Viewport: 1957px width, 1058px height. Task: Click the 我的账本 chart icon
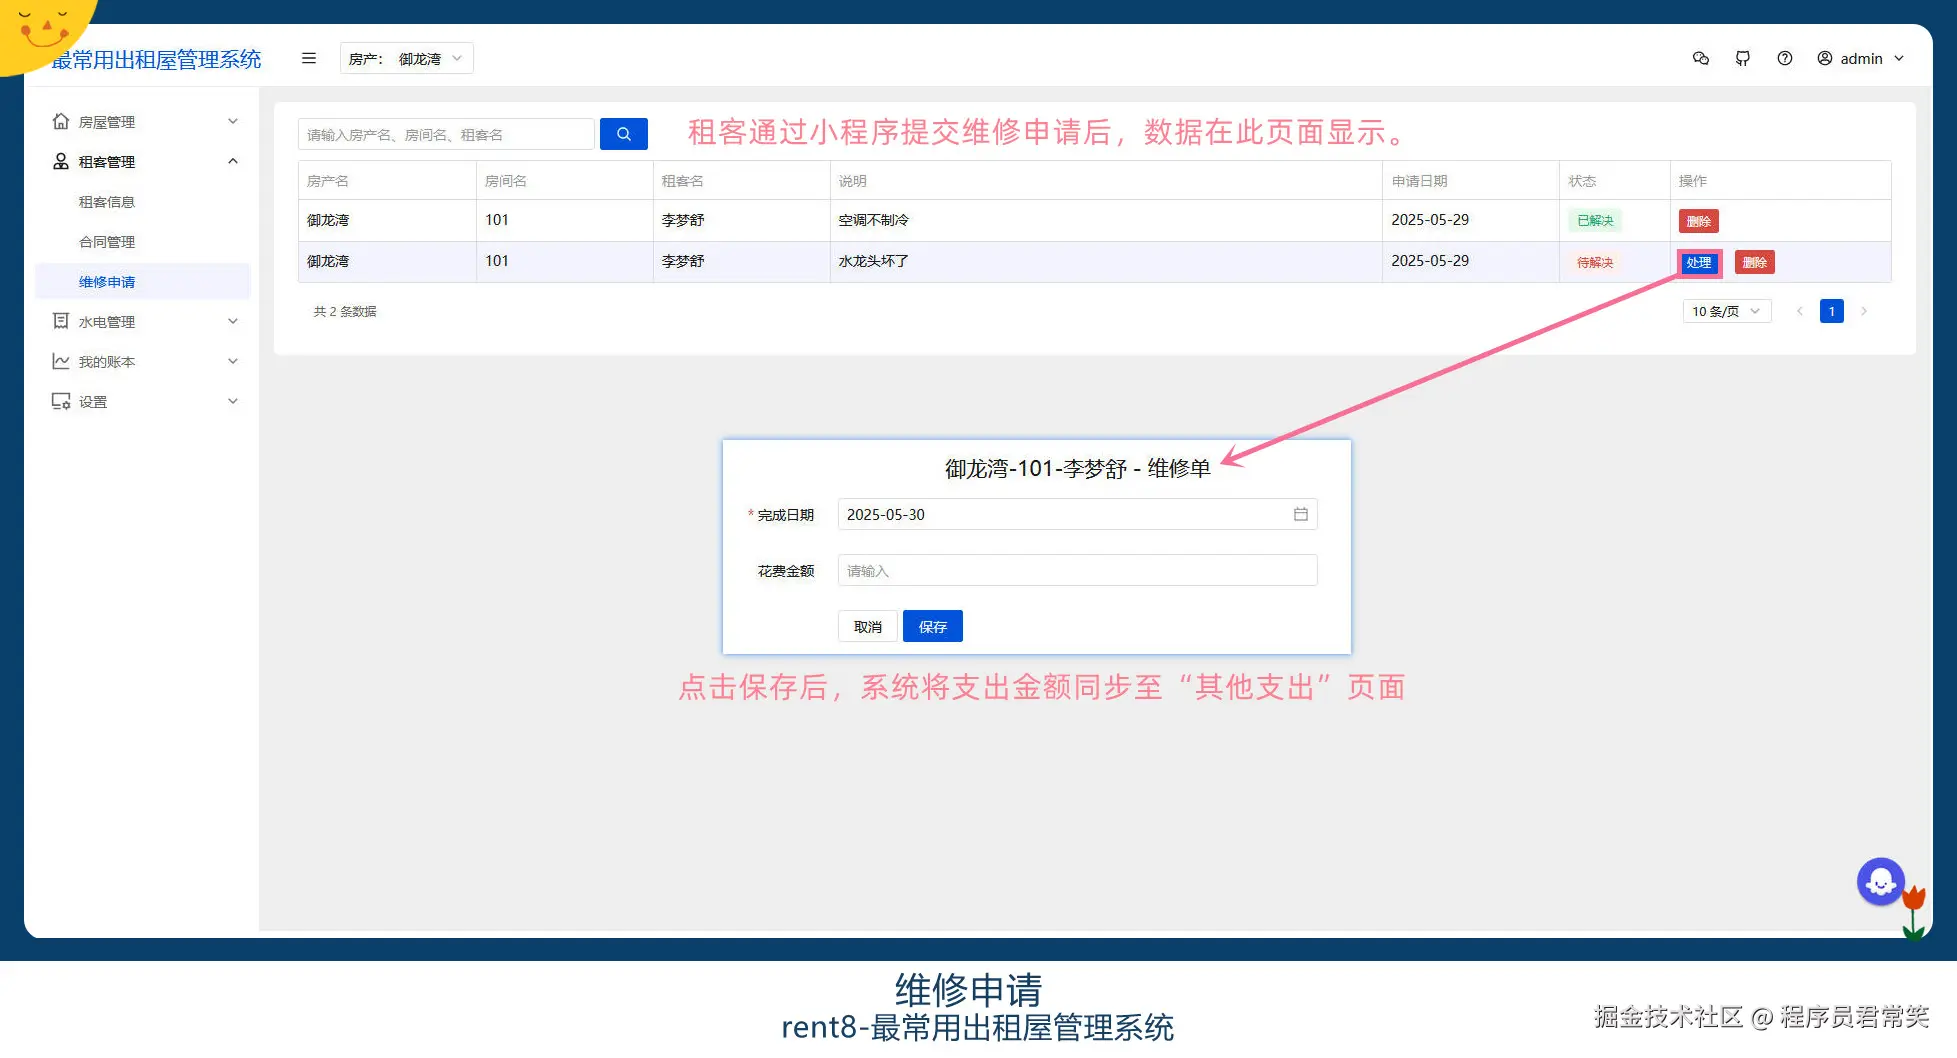(60, 361)
